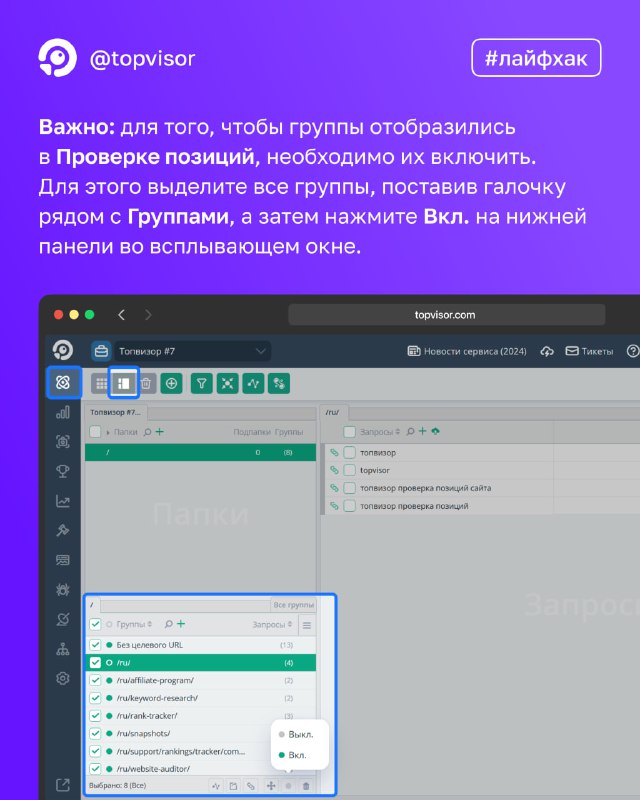Select the Топвизор #7... folders tab
This screenshot has width=640, height=800.
pyautogui.click(x=116, y=412)
